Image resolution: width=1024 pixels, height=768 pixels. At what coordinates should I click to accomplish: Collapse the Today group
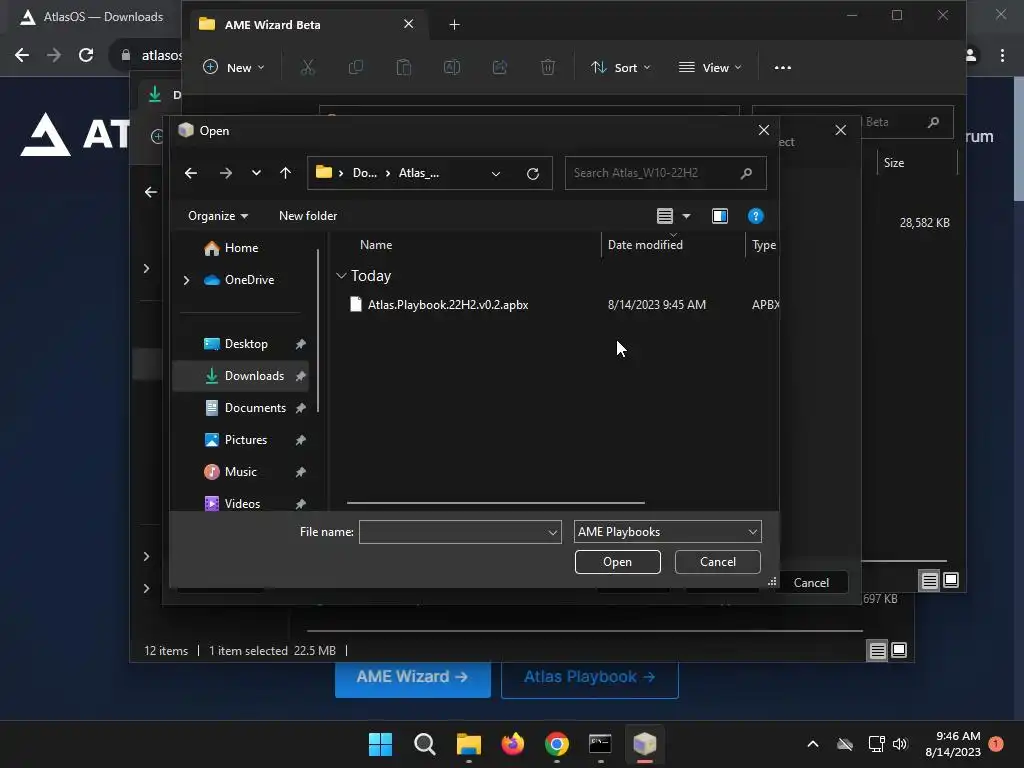[341, 276]
